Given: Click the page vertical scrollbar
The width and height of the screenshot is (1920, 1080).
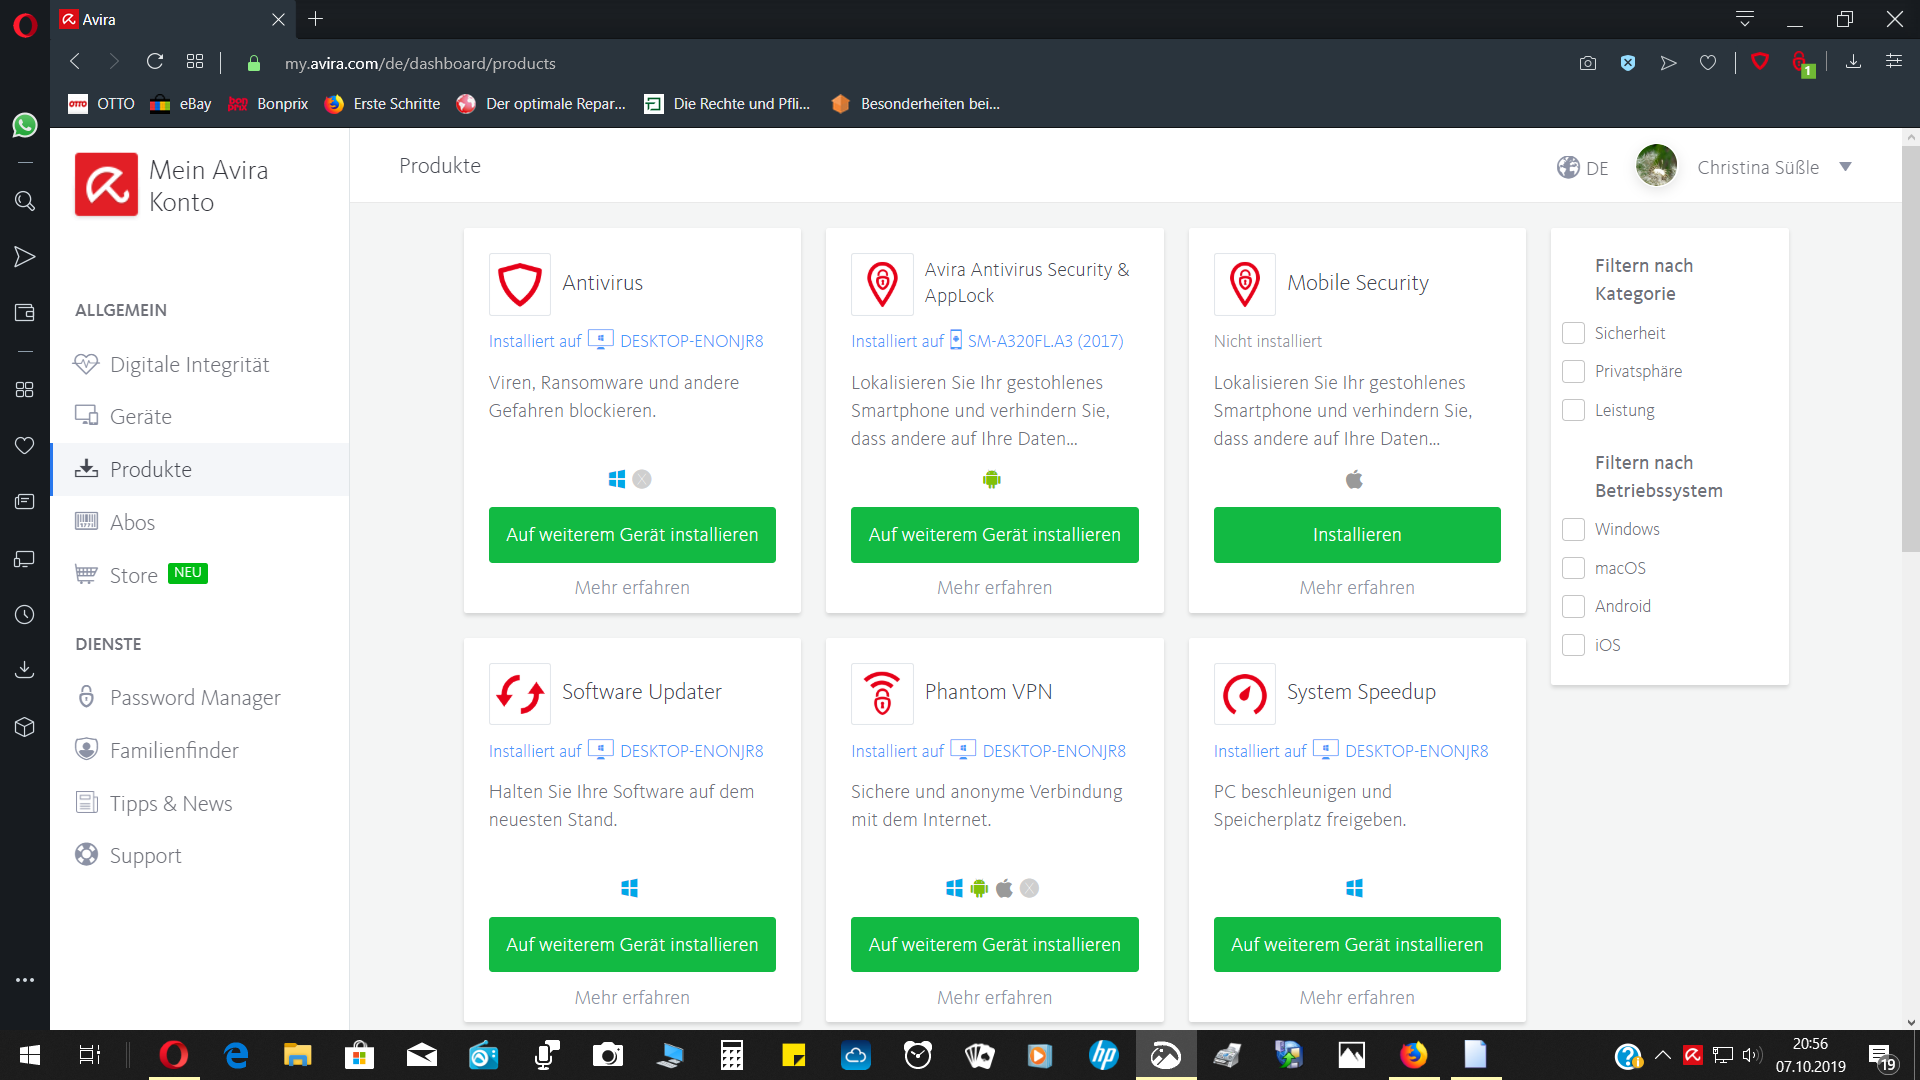Looking at the screenshot, I should (1910, 350).
